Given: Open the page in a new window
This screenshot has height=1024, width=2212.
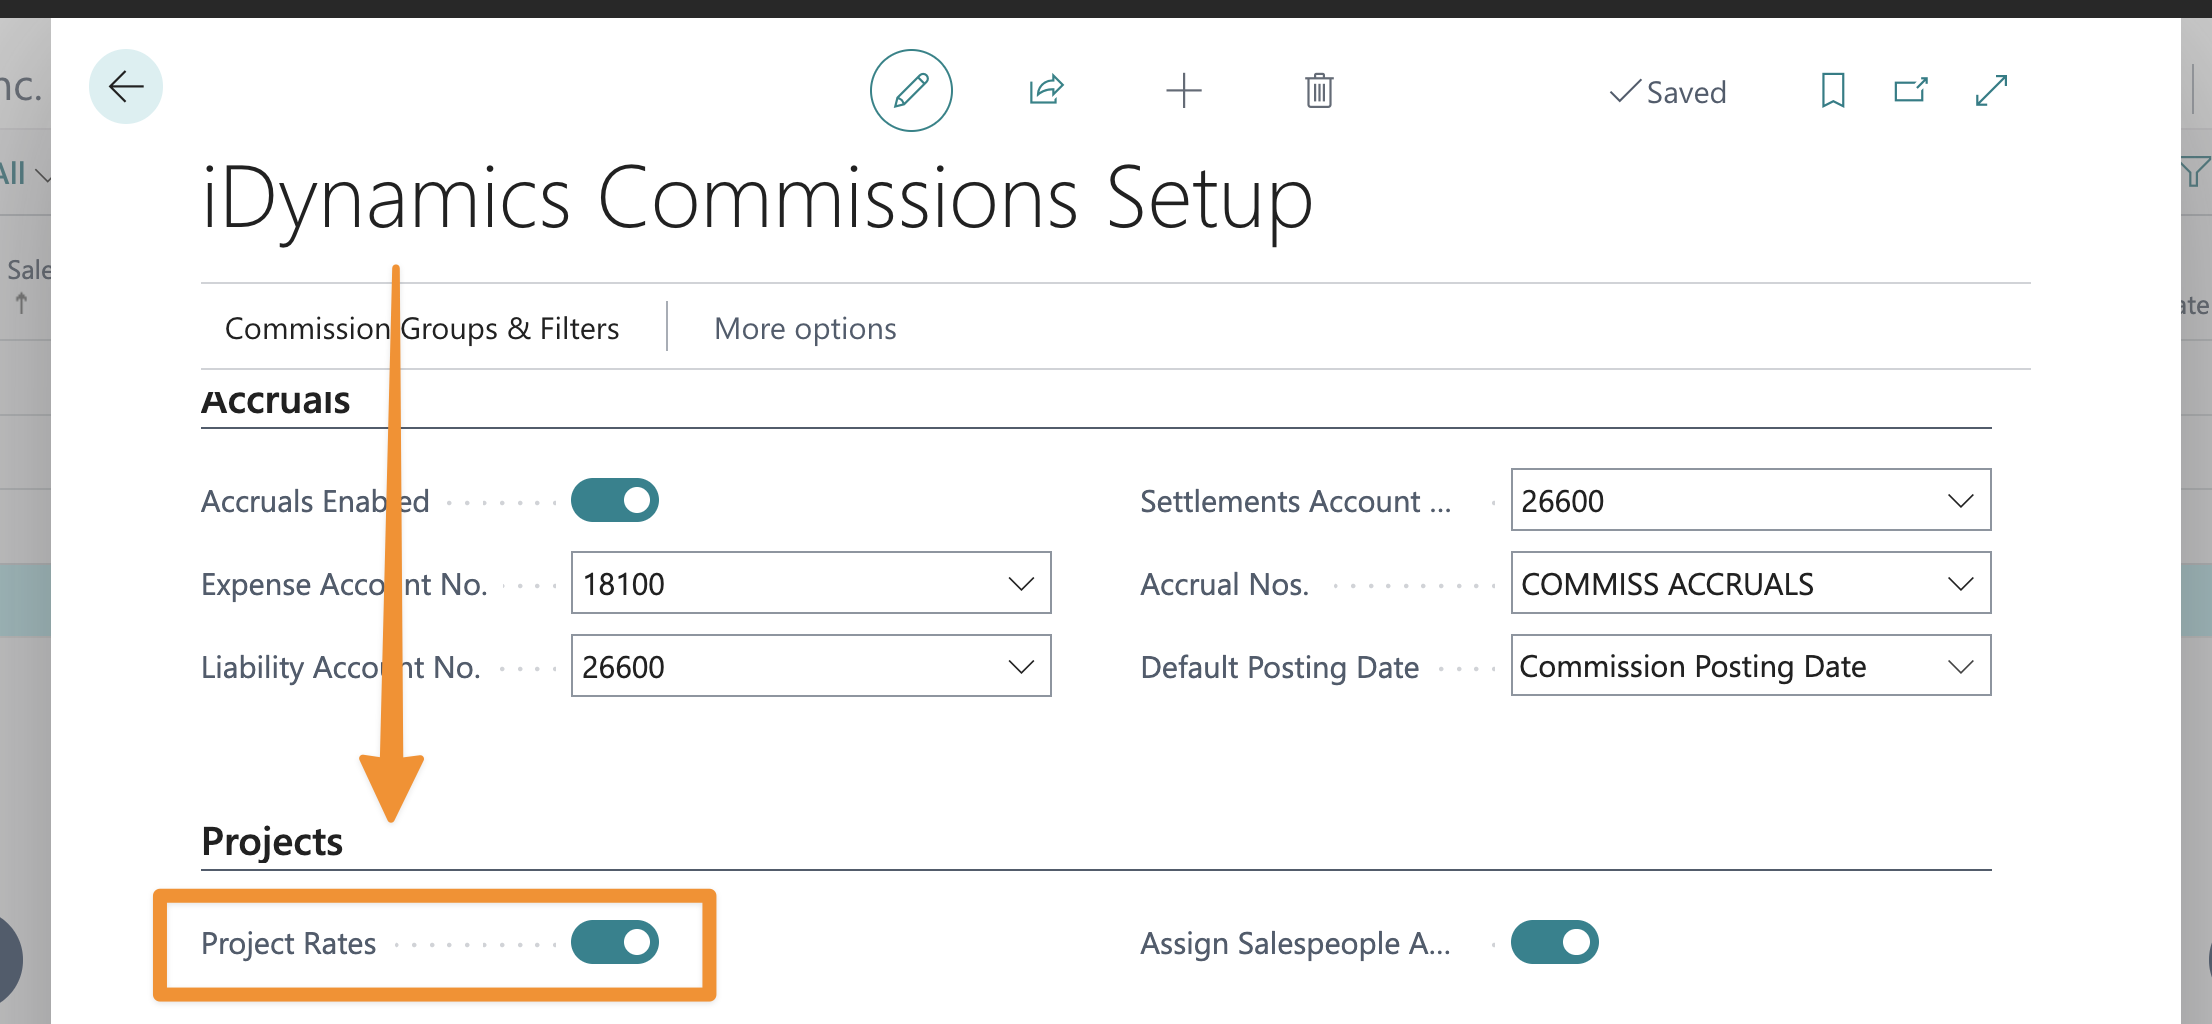Looking at the screenshot, I should pos(1911,91).
